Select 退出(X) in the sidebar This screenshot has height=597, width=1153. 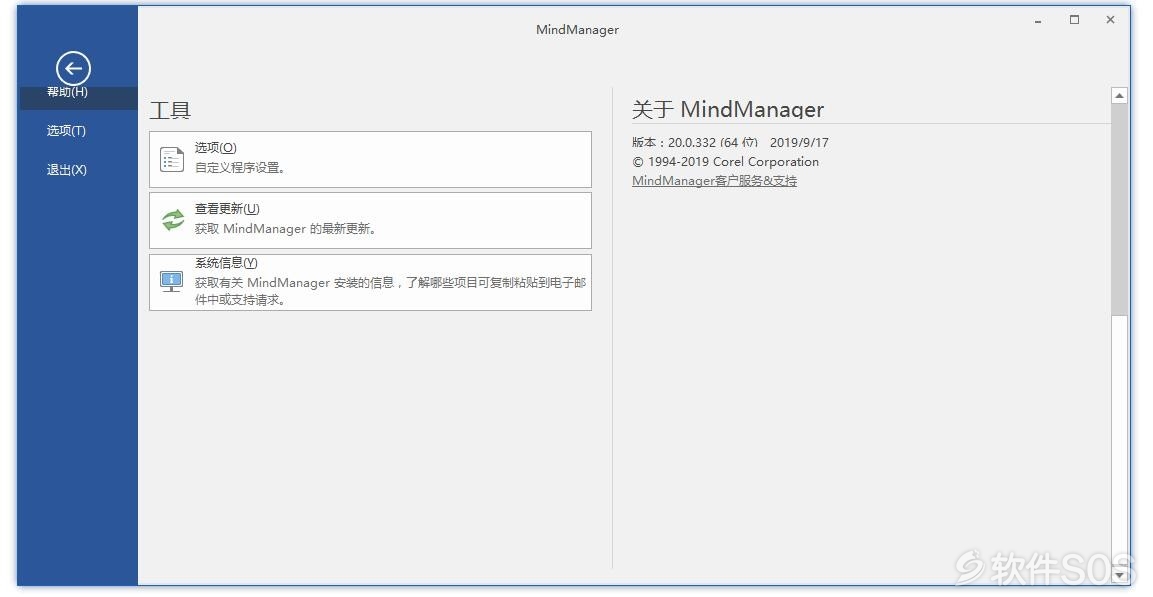(66, 170)
